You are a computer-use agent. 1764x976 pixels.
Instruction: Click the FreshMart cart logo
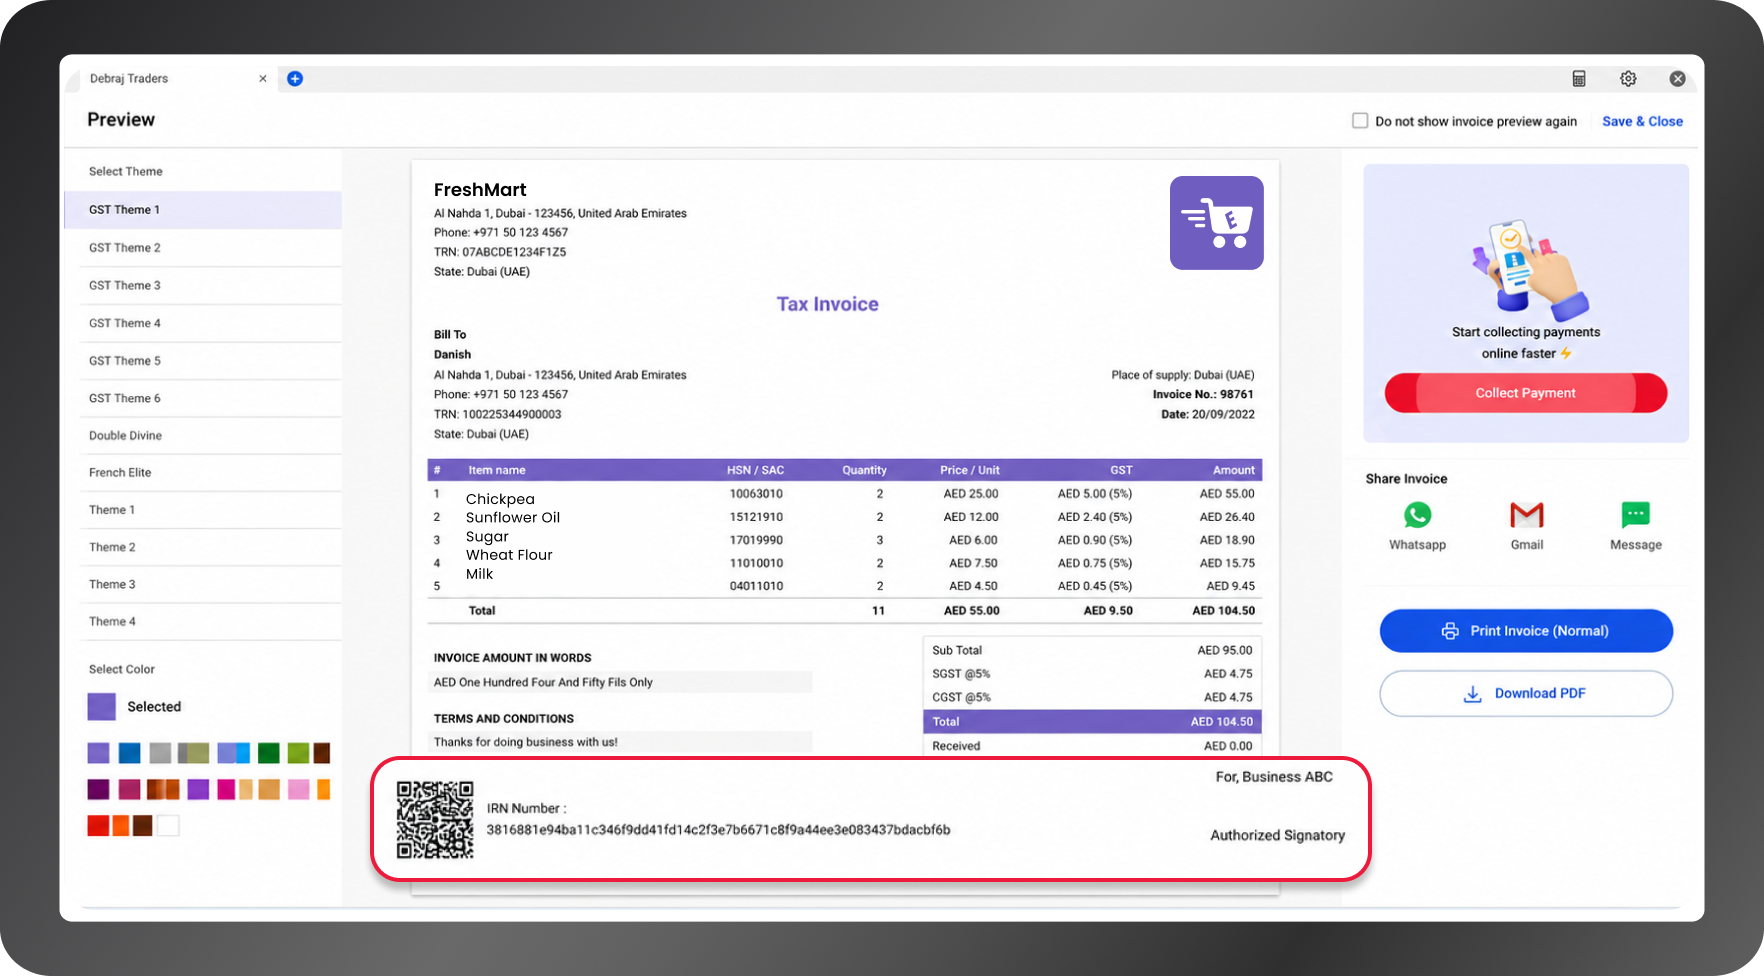[1217, 223]
